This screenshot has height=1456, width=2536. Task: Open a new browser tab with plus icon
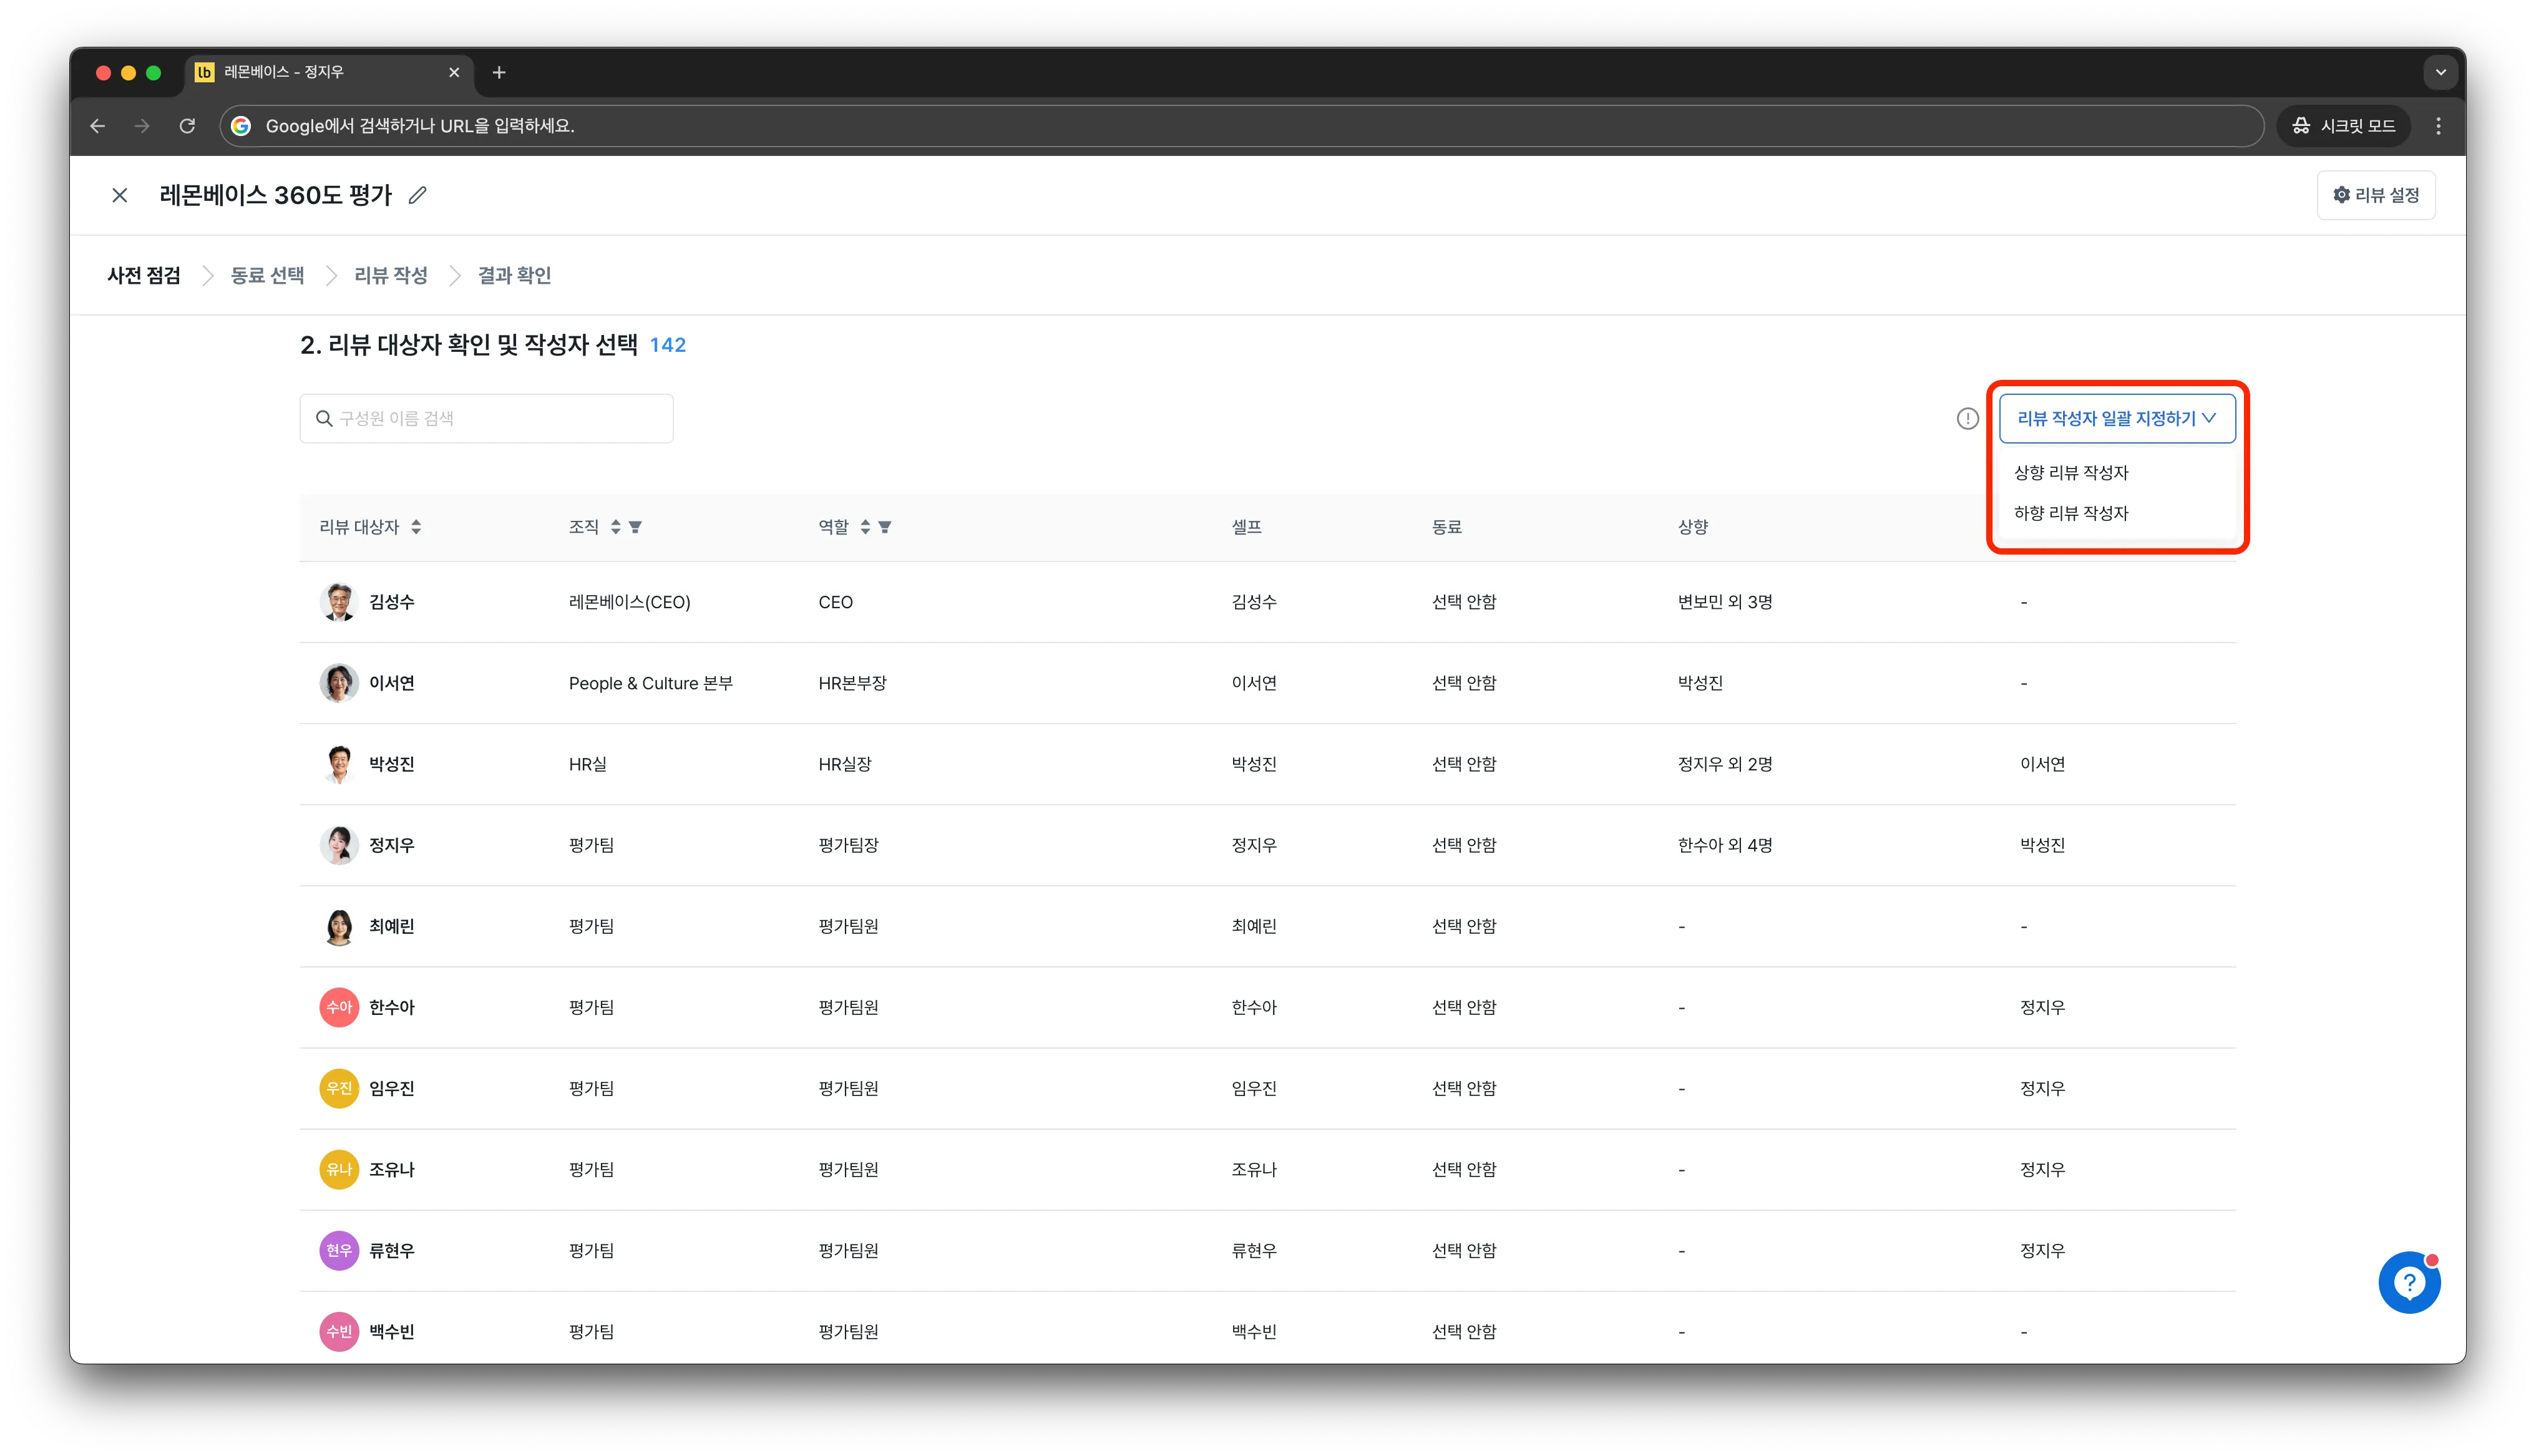click(x=499, y=72)
